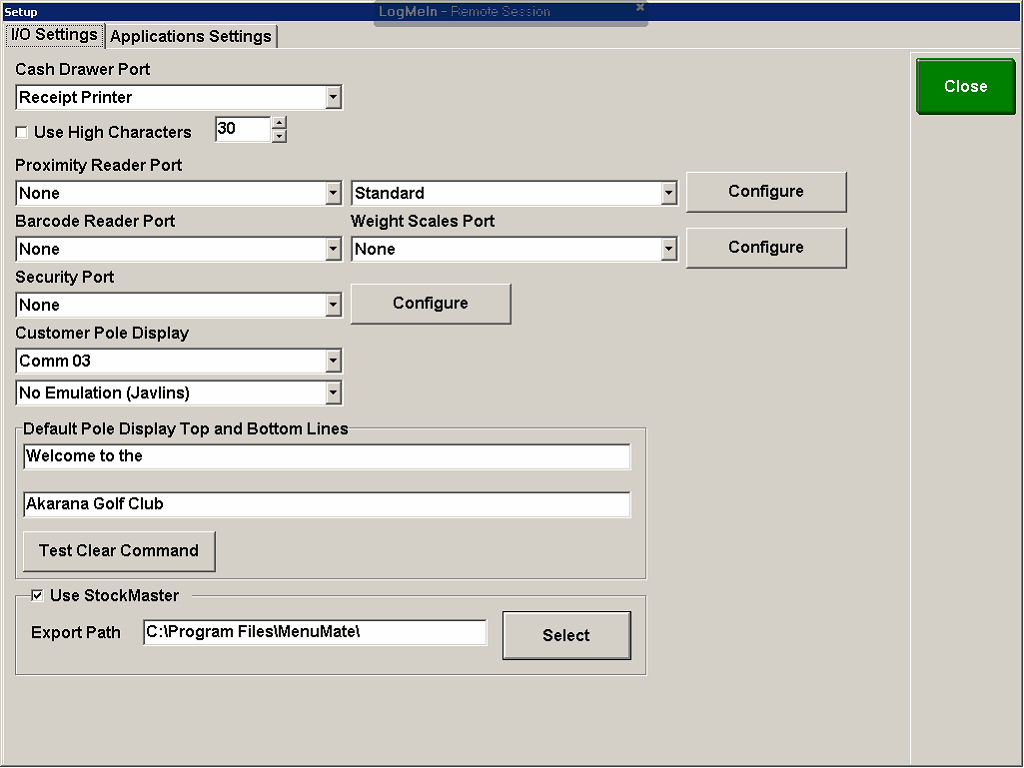1024x768 pixels.
Task: Click Configure for the Proximity Reader
Action: pyautogui.click(x=766, y=192)
